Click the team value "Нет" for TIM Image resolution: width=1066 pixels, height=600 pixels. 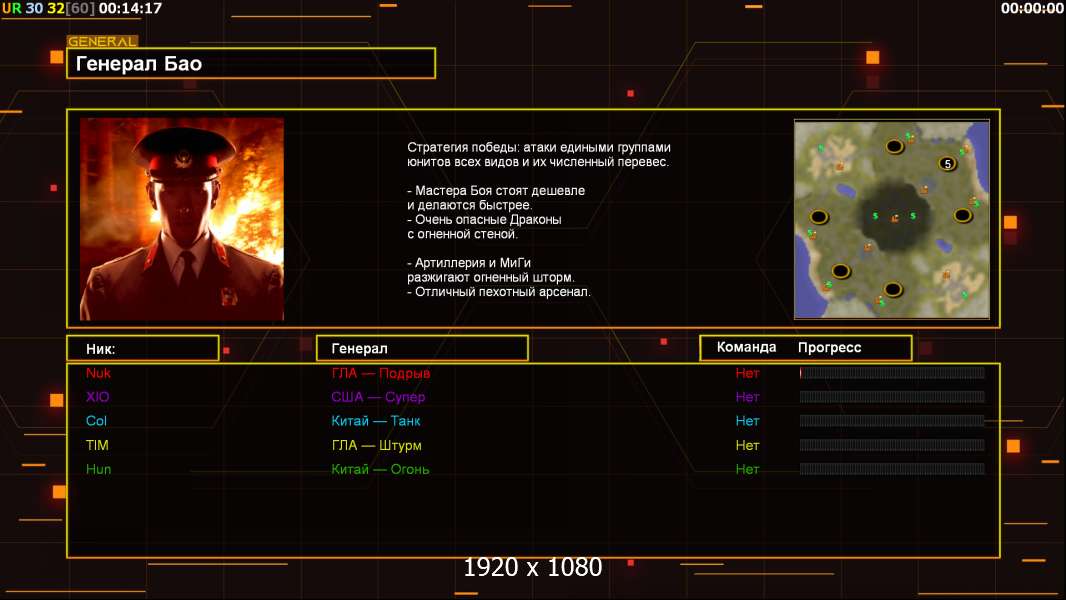click(x=747, y=445)
